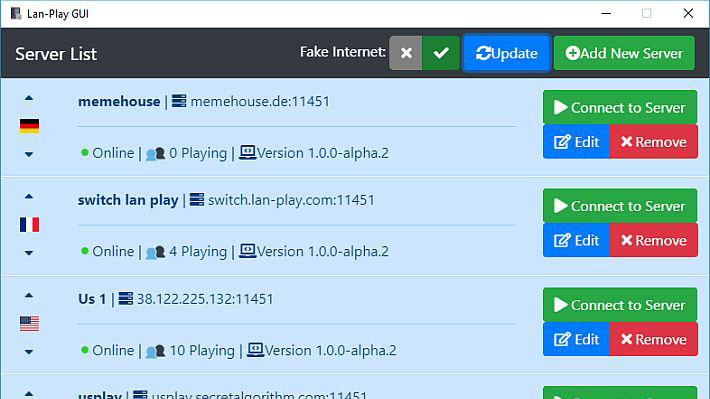Remove the memehouse server
This screenshot has width=710, height=399.
654,142
